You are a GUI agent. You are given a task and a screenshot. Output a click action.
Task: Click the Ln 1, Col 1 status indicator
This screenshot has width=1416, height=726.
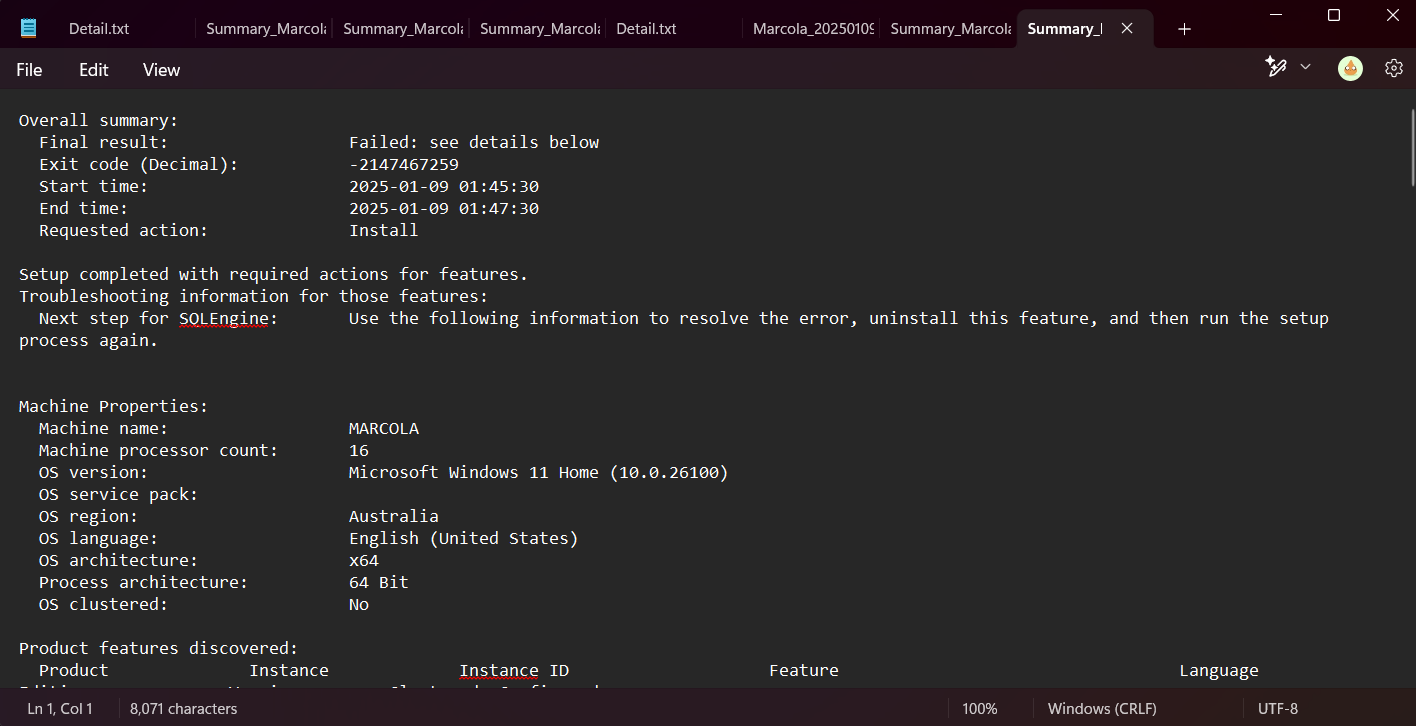coord(59,708)
